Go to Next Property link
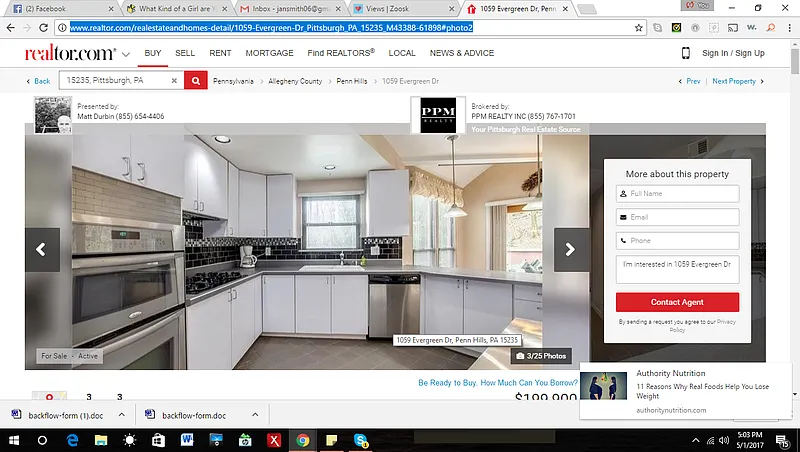The width and height of the screenshot is (800, 452). pyautogui.click(x=734, y=81)
